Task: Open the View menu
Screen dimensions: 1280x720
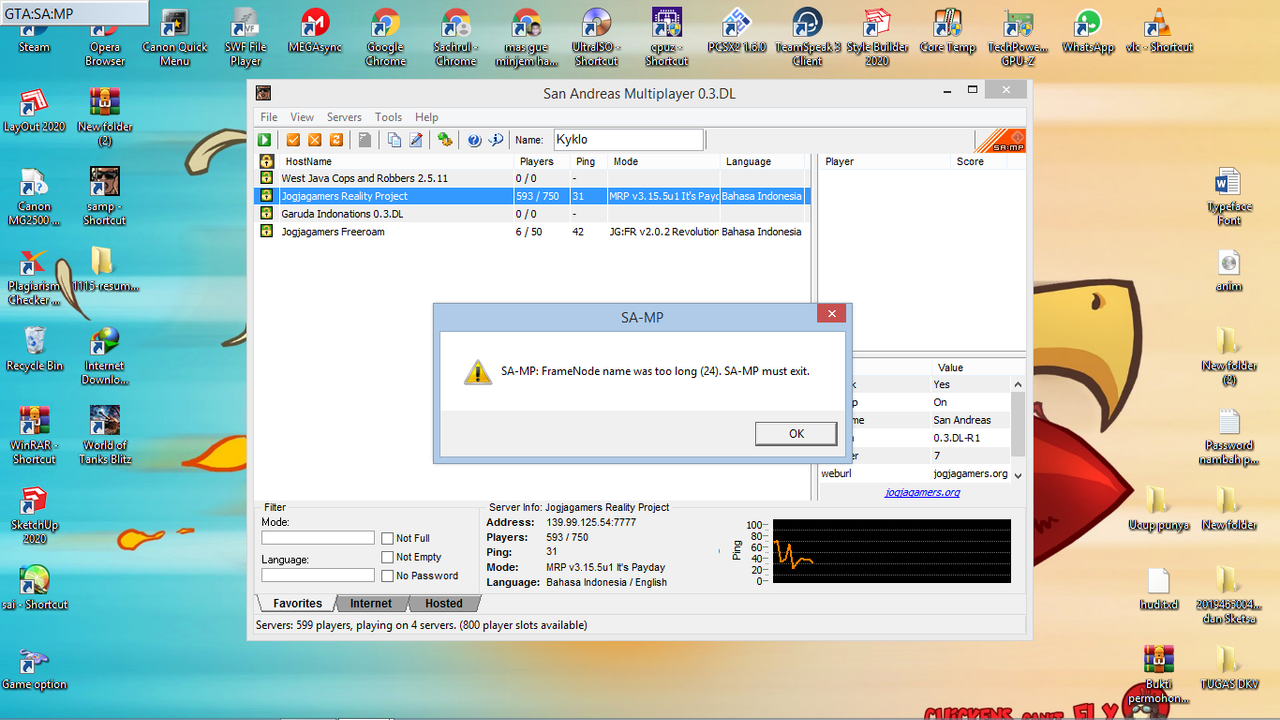Action: point(302,117)
